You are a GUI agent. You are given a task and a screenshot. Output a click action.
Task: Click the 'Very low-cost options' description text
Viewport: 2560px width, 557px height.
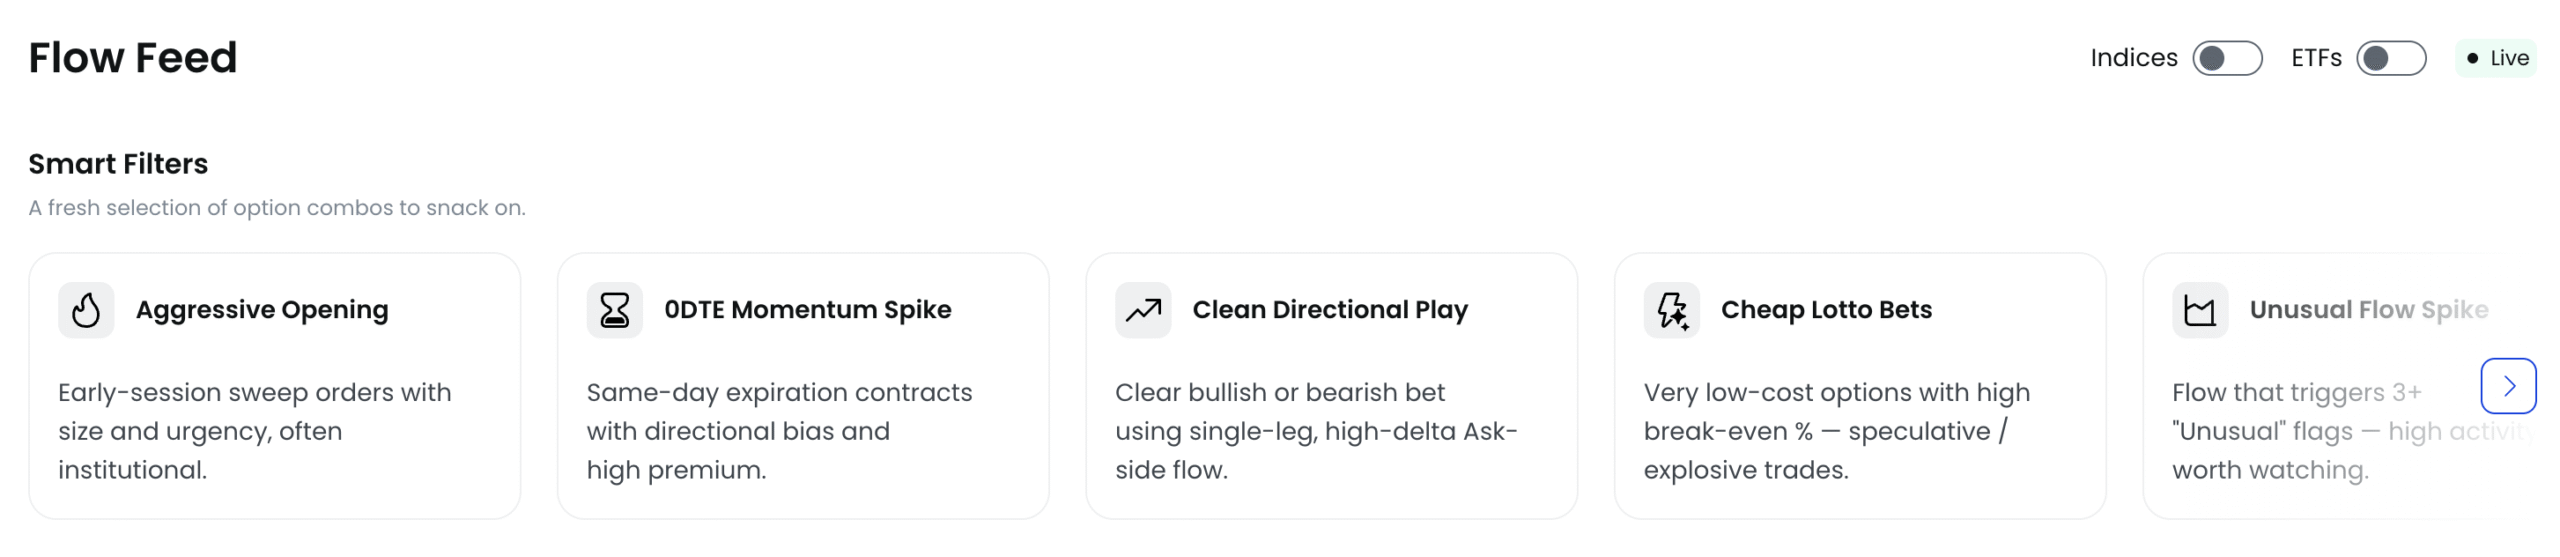[x=1836, y=431]
